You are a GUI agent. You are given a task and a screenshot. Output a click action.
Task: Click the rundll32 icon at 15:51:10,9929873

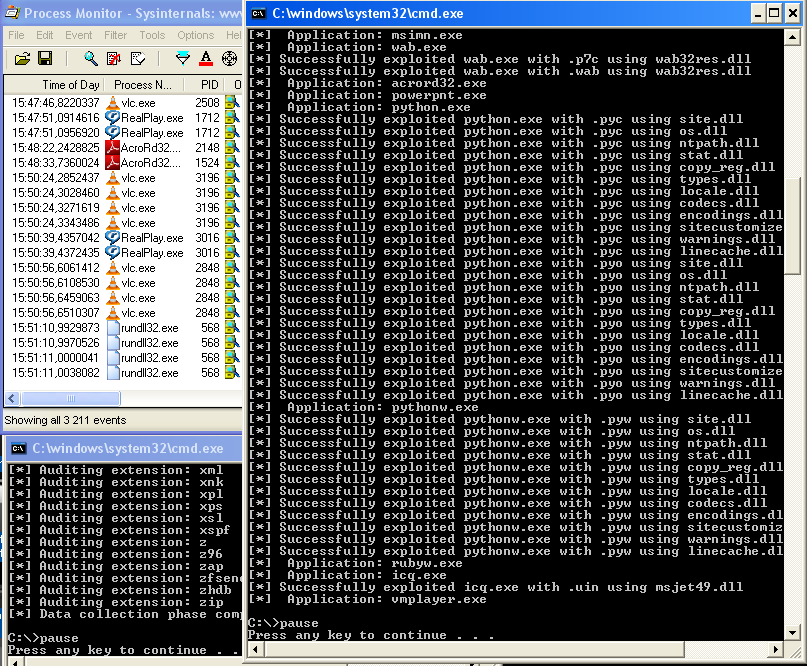(x=113, y=328)
